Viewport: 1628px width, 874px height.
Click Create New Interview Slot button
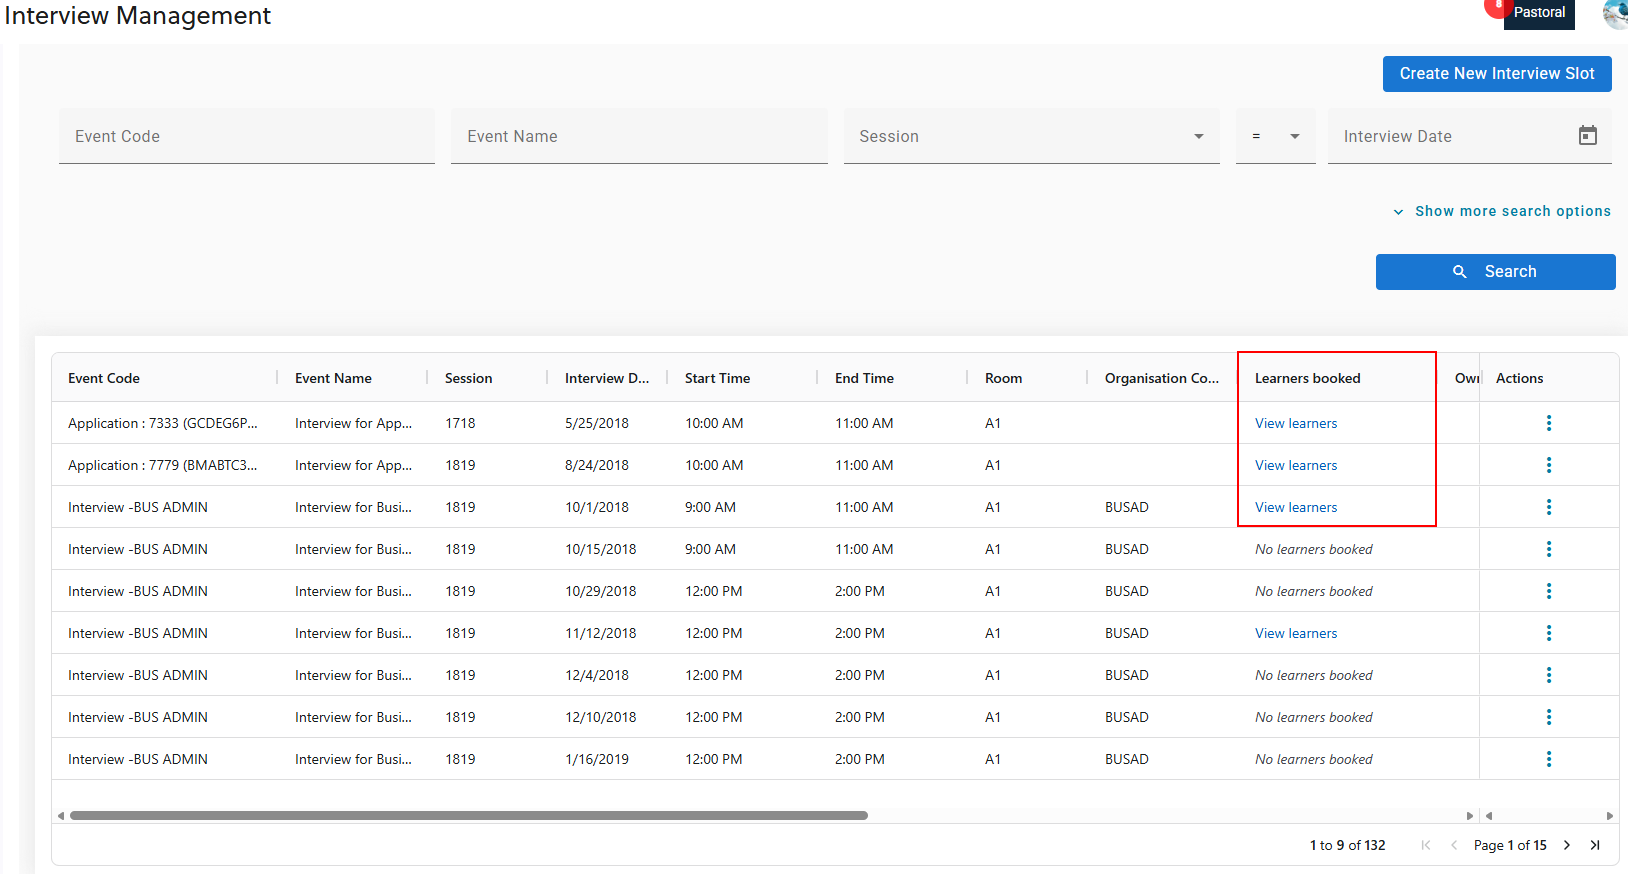click(x=1496, y=74)
